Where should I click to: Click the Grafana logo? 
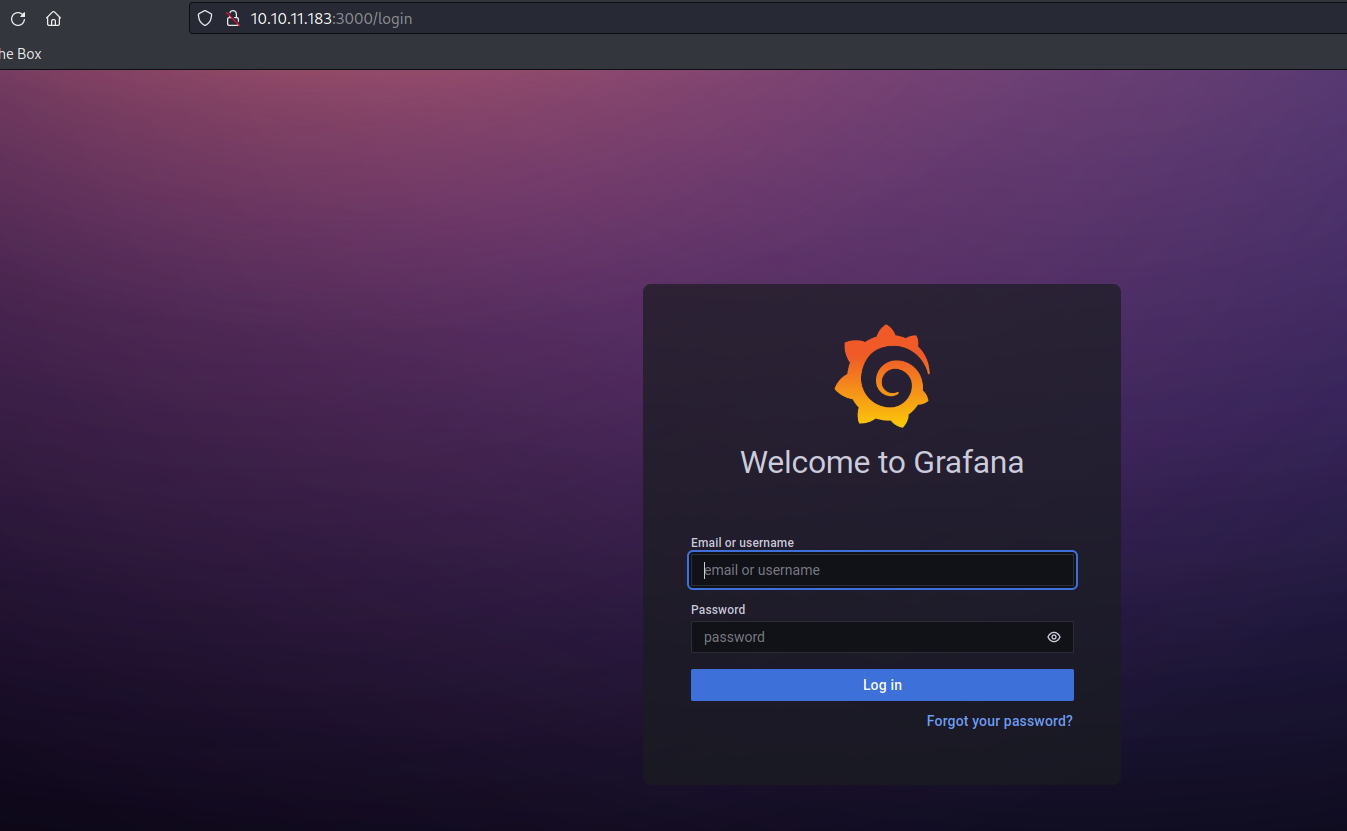tap(882, 376)
